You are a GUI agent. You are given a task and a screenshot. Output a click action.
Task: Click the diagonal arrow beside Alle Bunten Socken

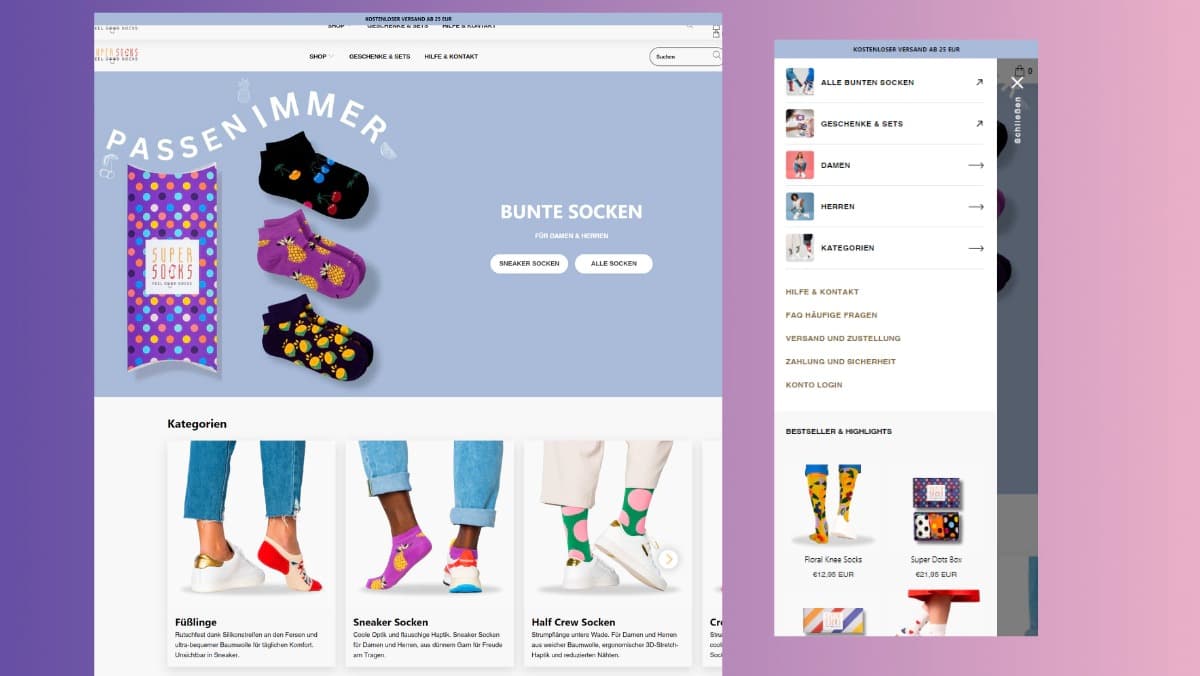point(979,82)
